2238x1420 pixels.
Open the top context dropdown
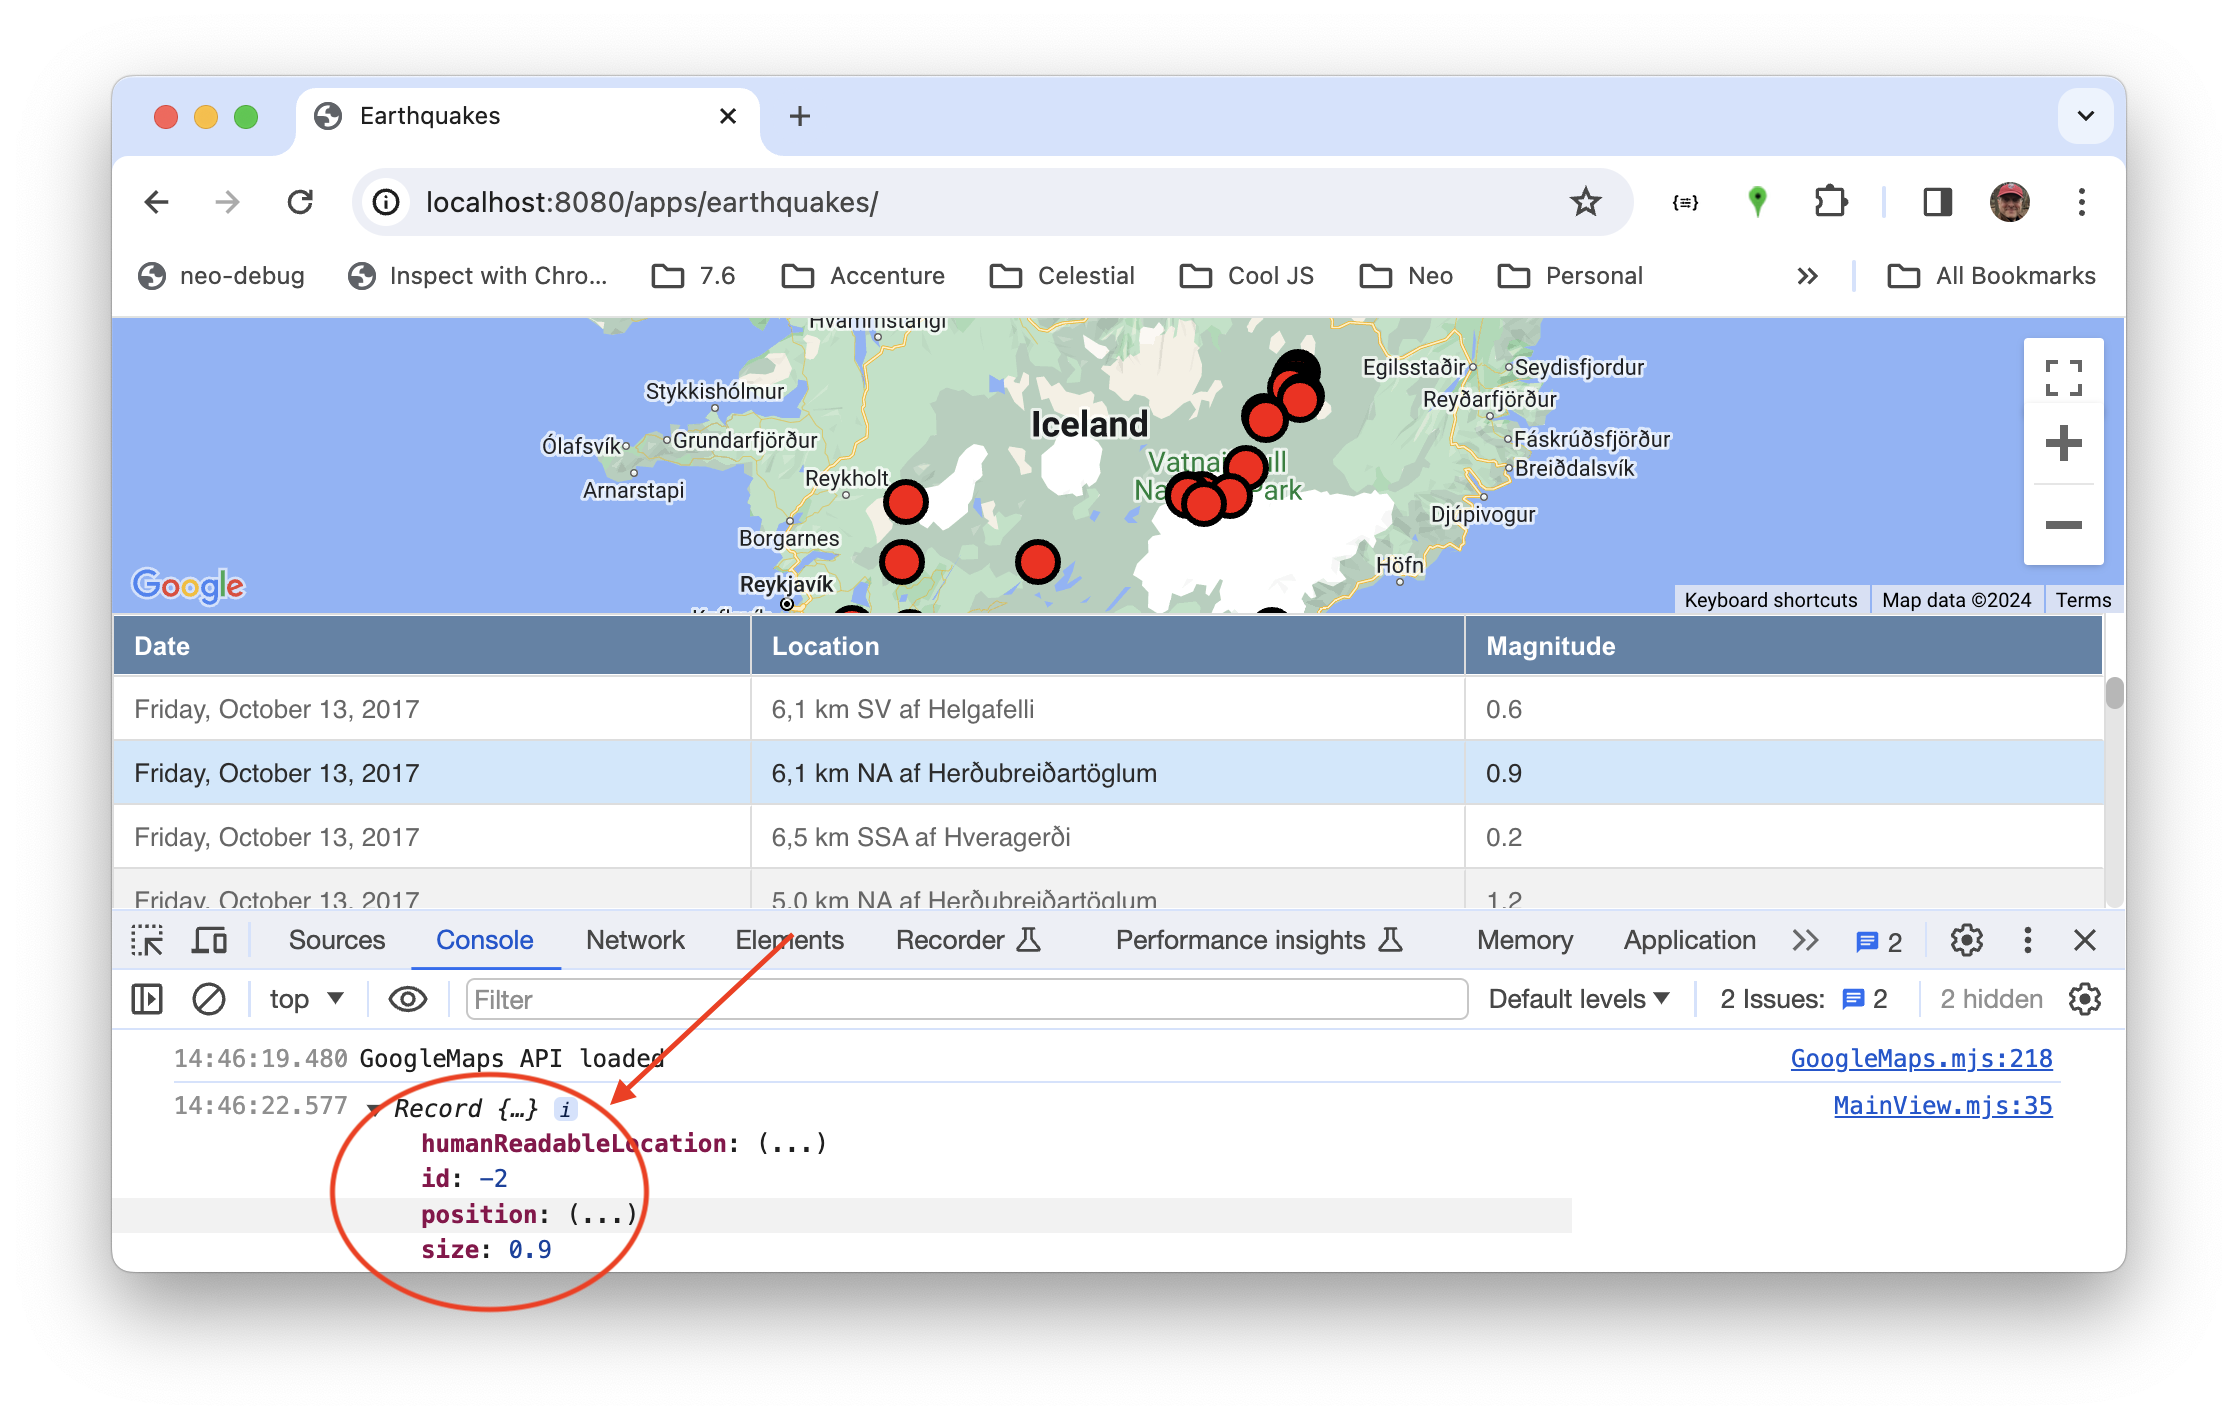306,999
